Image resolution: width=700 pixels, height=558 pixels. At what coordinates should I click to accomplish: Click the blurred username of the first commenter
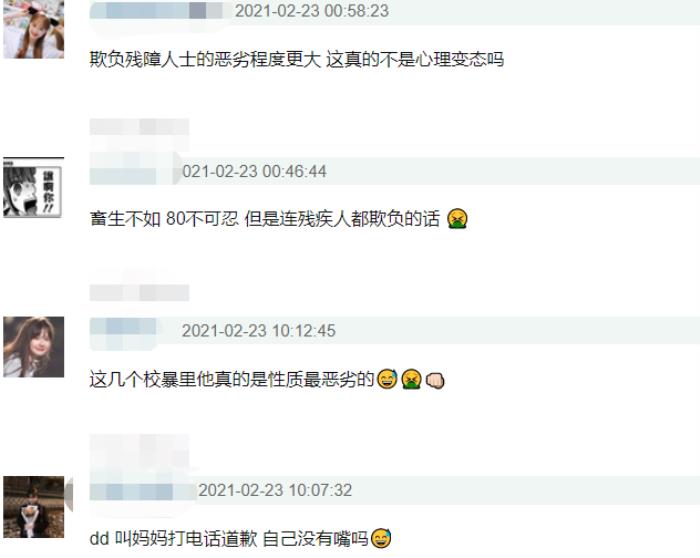pyautogui.click(x=156, y=11)
